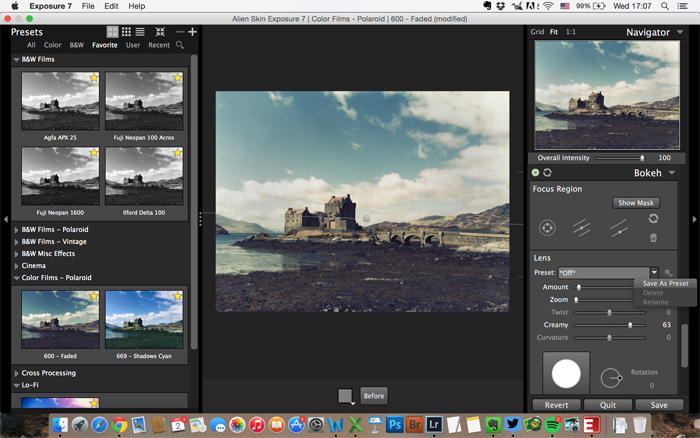Expand the B&W Films - Polaroid group
The height and width of the screenshot is (438, 700).
[x=17, y=230]
